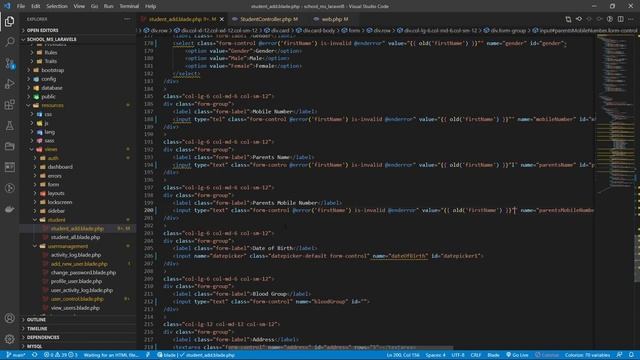Close the student_add.blade.php tab
Image resolution: width=640 pixels, height=360 pixels.
[x=222, y=19]
